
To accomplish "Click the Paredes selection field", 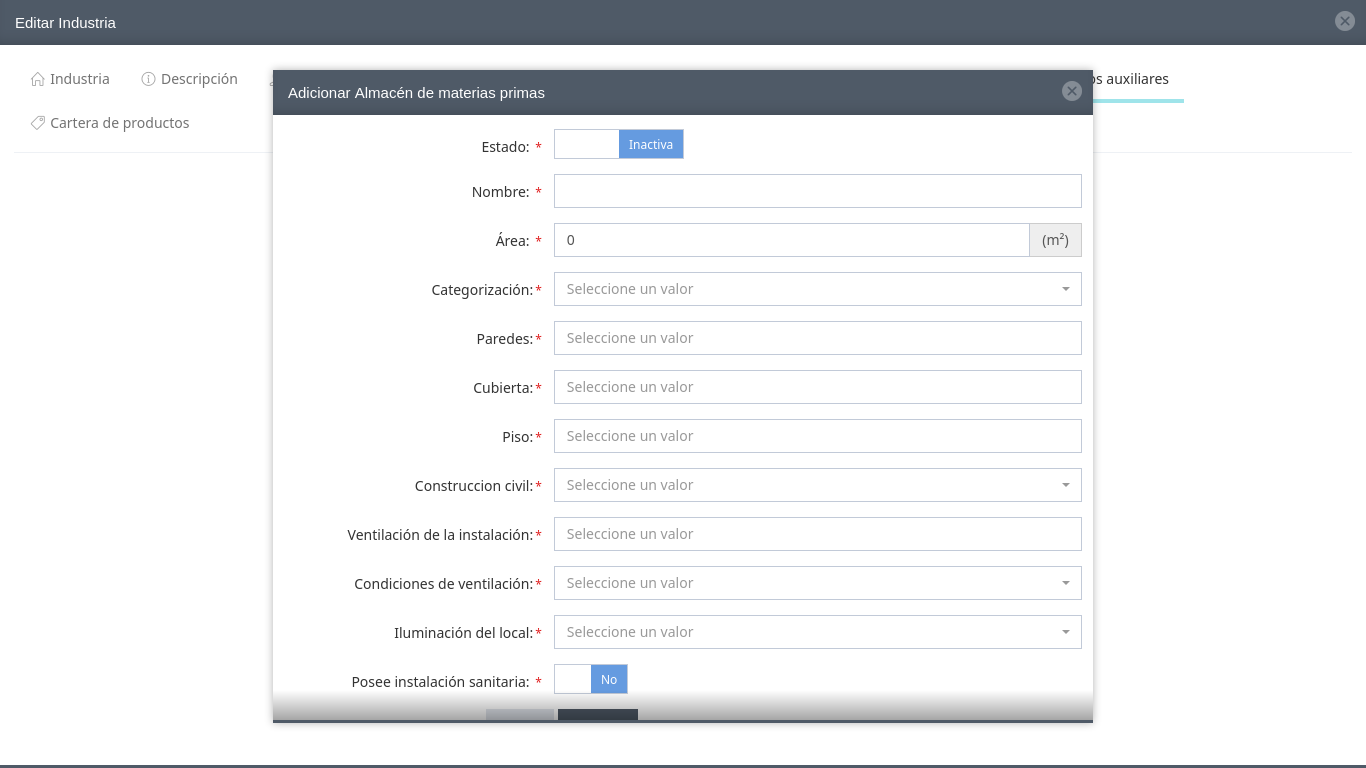I will point(817,338).
